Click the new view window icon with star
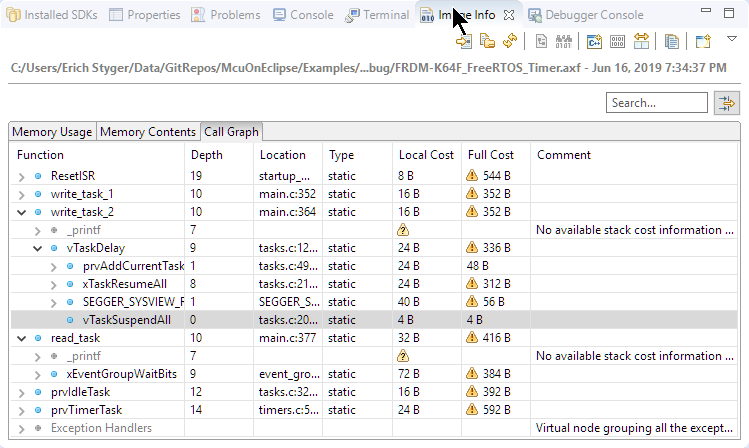 tap(703, 41)
